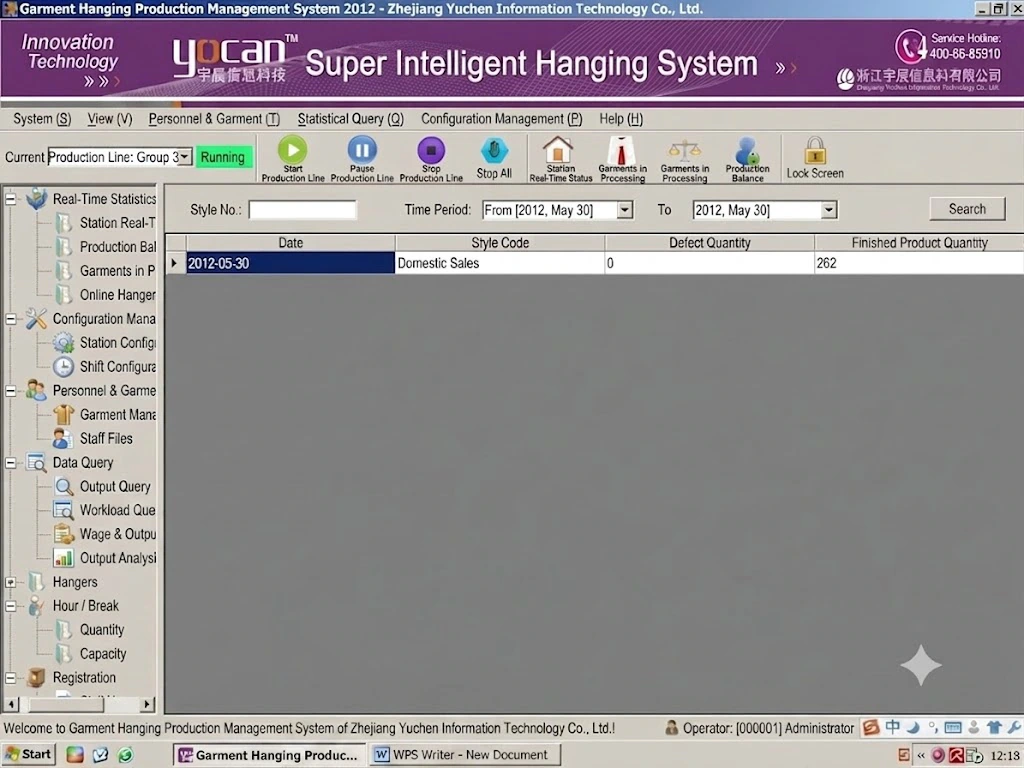Click the Style Code column header
This screenshot has height=768, width=1024.
tap(500, 243)
